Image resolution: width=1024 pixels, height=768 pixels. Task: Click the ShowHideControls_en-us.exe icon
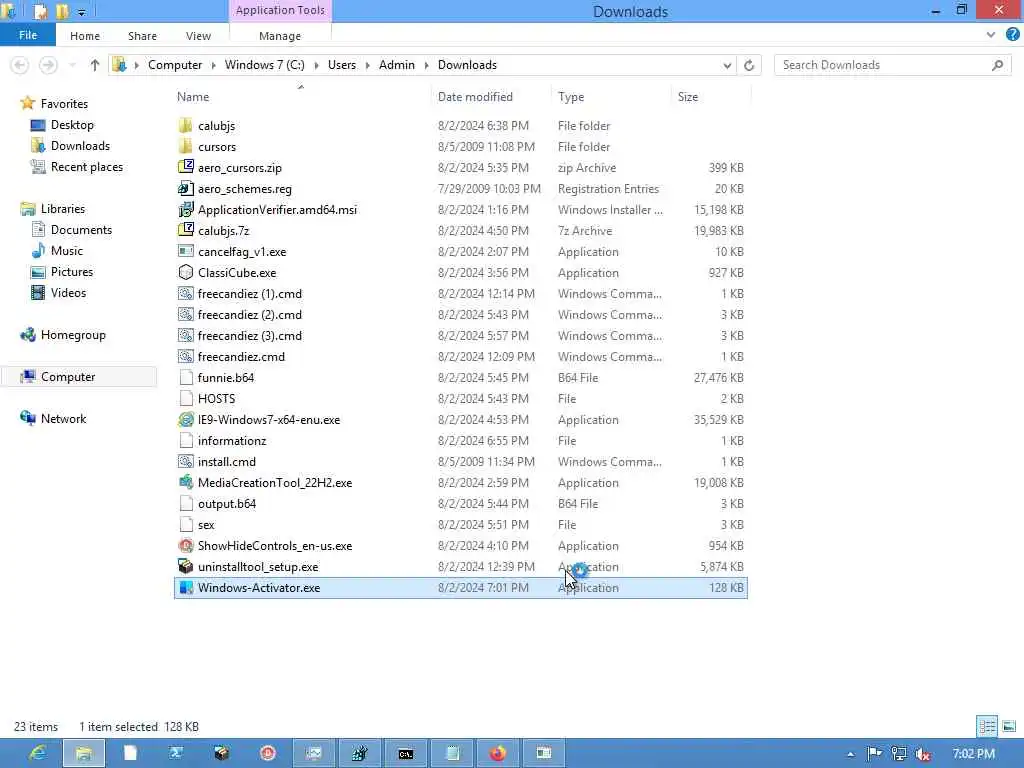click(186, 545)
